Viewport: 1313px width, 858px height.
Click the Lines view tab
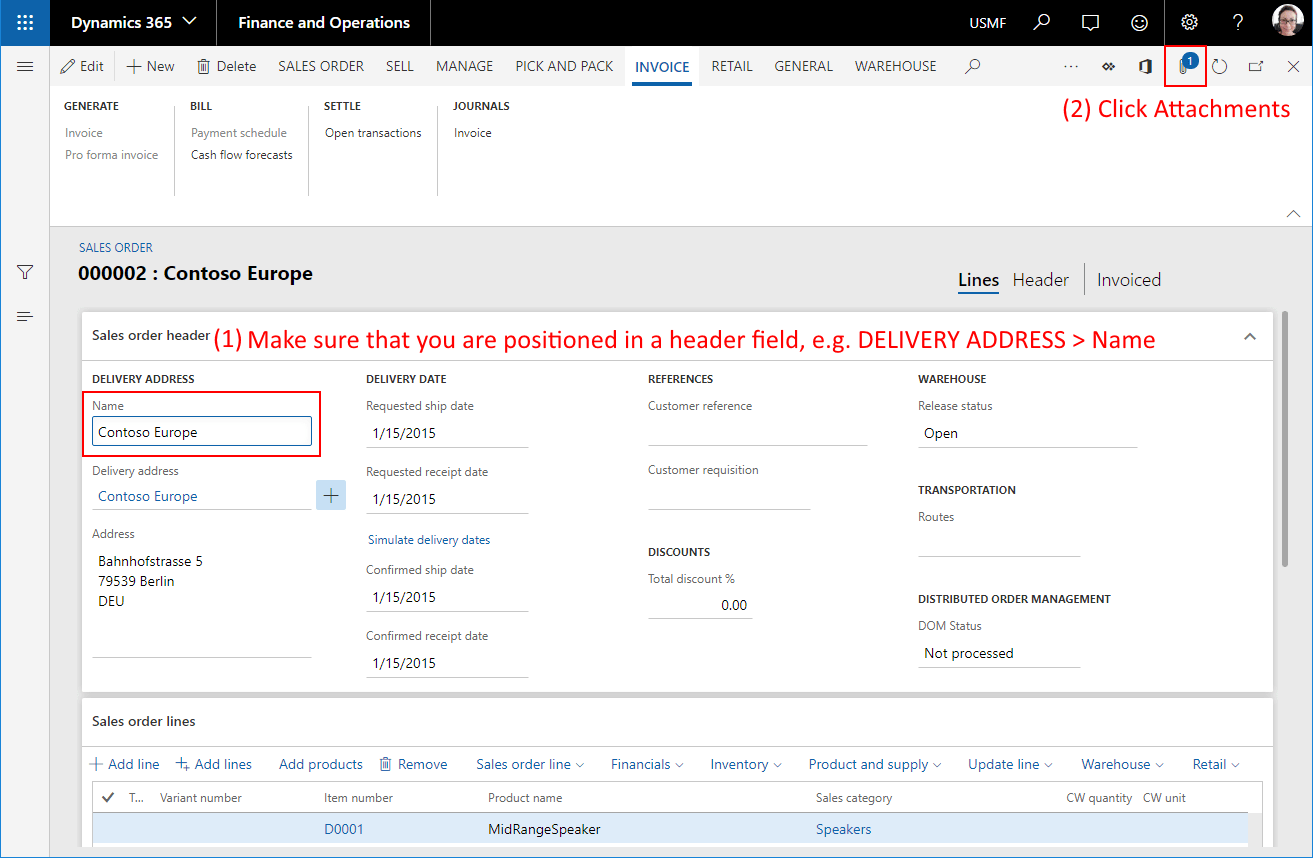coord(978,280)
